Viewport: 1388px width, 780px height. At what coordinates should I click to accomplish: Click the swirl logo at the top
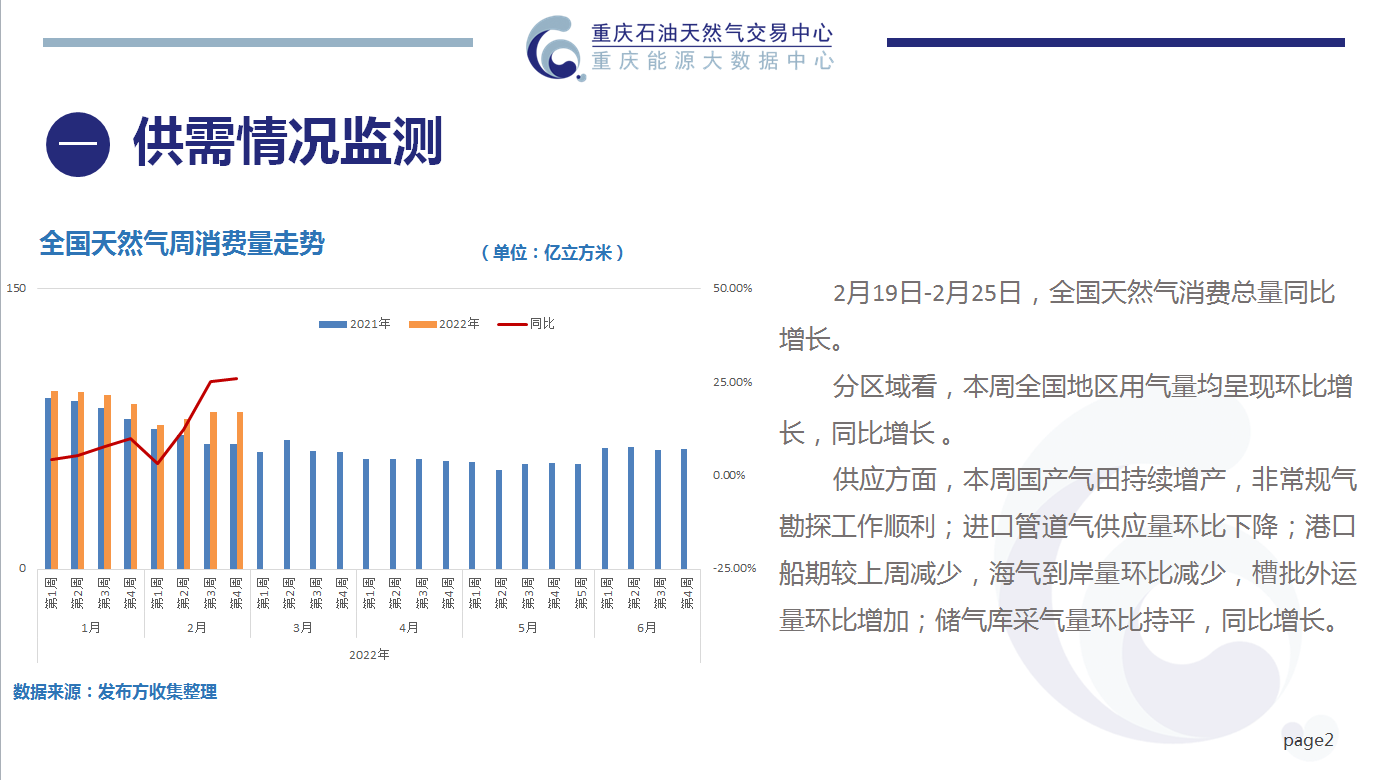click(556, 47)
